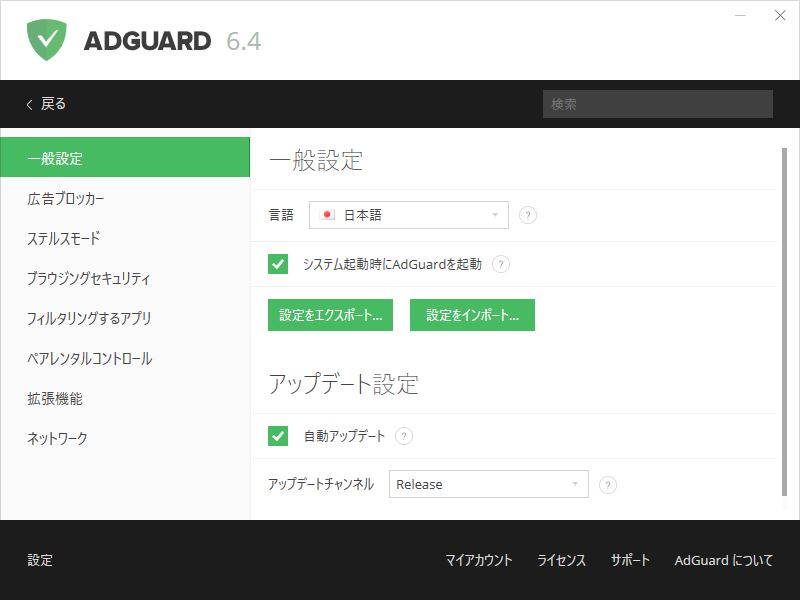Open ネットワーク settings section
The height and width of the screenshot is (600, 800).
point(125,438)
